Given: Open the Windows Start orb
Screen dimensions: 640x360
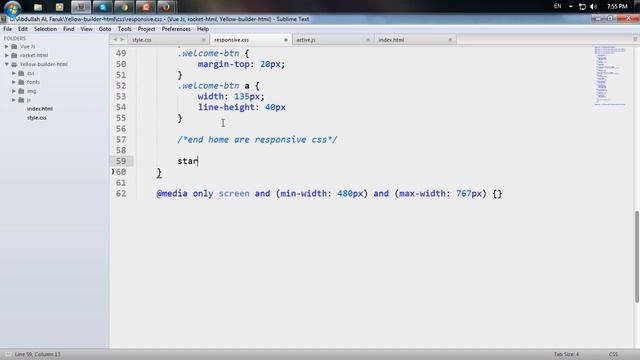Looking at the screenshot, I should click(13, 7).
